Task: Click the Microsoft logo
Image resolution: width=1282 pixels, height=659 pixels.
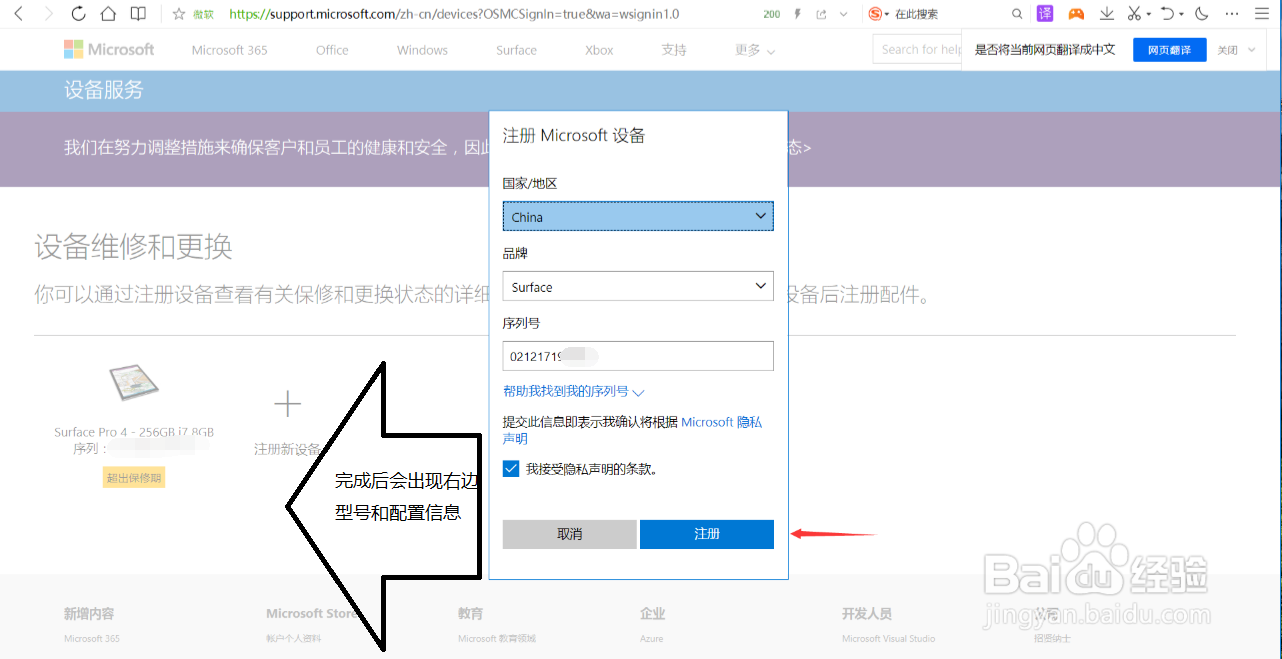Action: pyautogui.click(x=109, y=49)
